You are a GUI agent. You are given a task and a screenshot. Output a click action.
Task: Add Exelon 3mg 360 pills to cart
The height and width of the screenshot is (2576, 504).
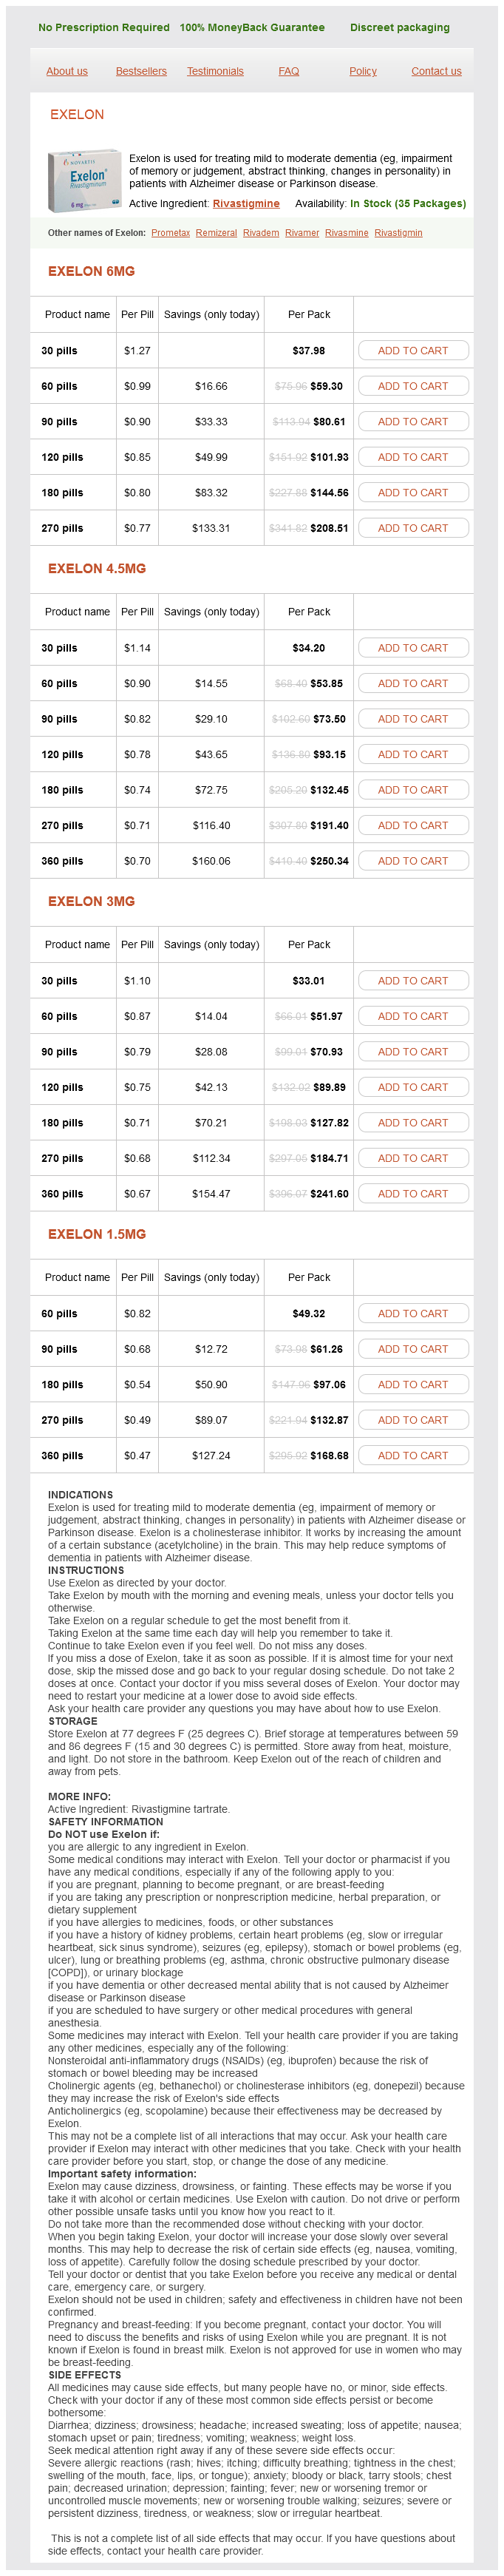point(413,1194)
